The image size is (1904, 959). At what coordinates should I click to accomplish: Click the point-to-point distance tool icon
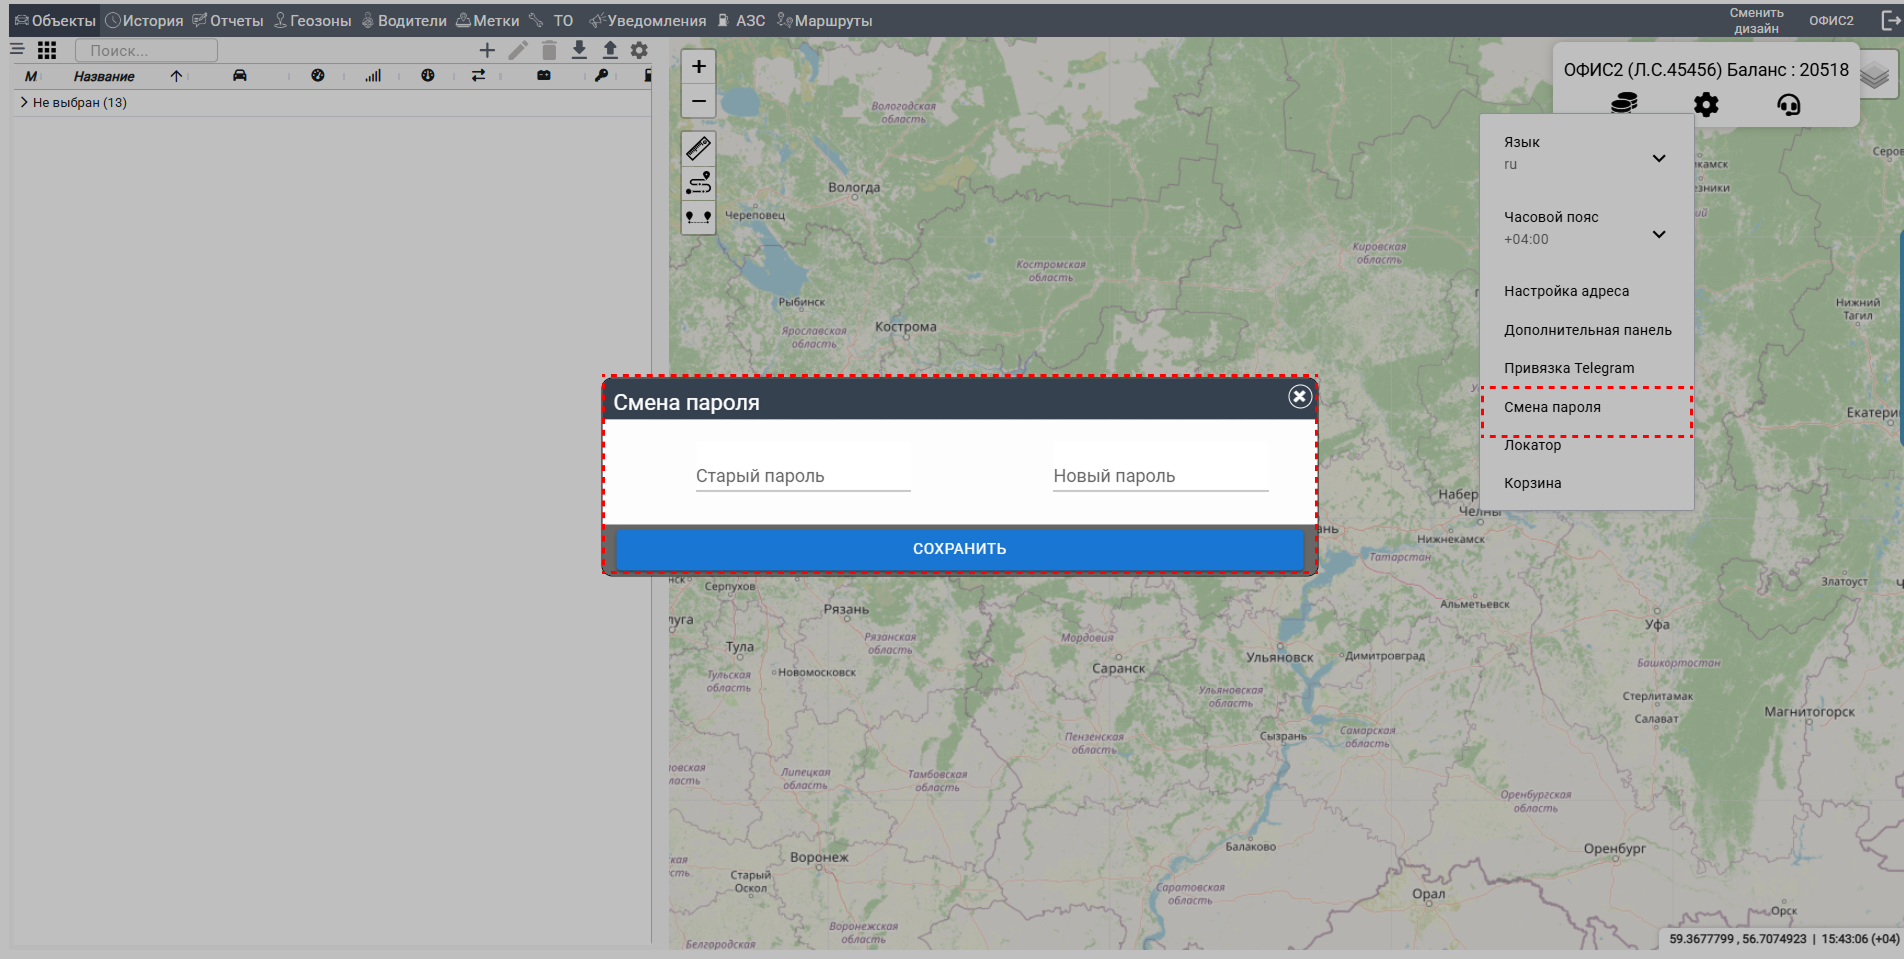(698, 217)
